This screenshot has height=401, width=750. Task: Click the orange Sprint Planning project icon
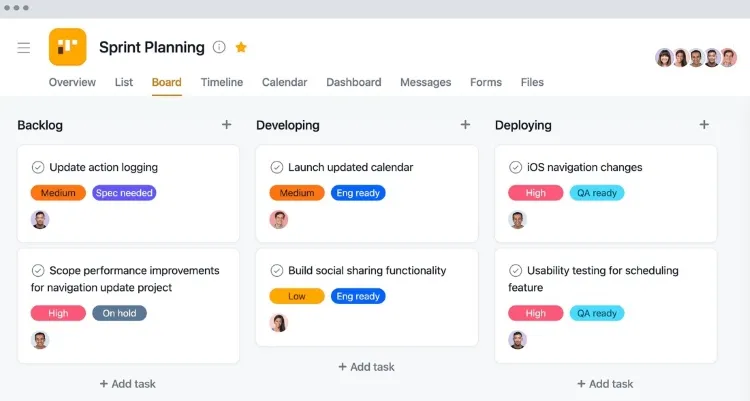pos(67,47)
